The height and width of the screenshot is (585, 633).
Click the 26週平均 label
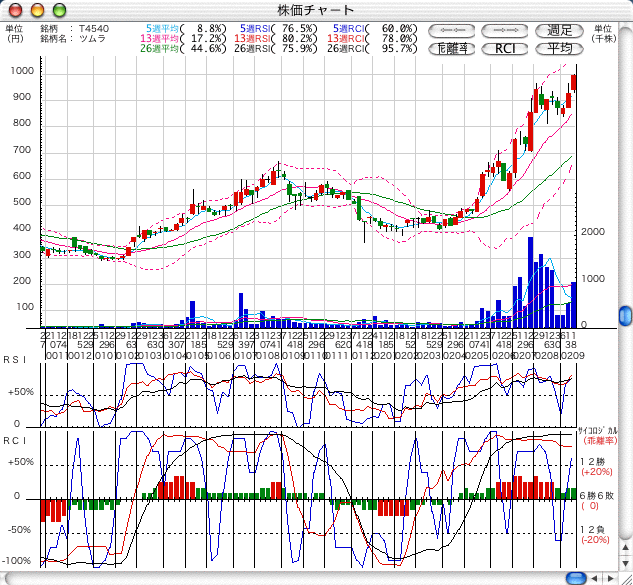click(x=159, y=48)
